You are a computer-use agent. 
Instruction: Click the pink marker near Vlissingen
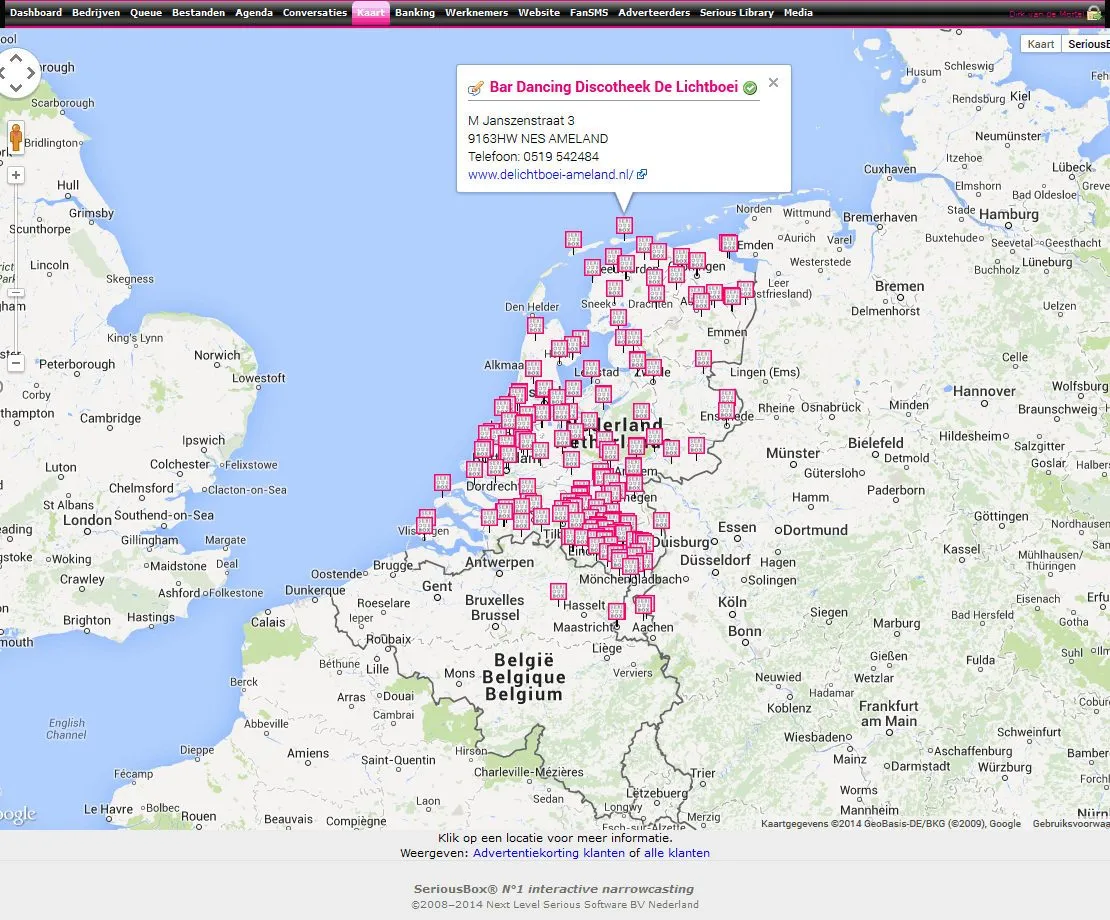pos(425,526)
